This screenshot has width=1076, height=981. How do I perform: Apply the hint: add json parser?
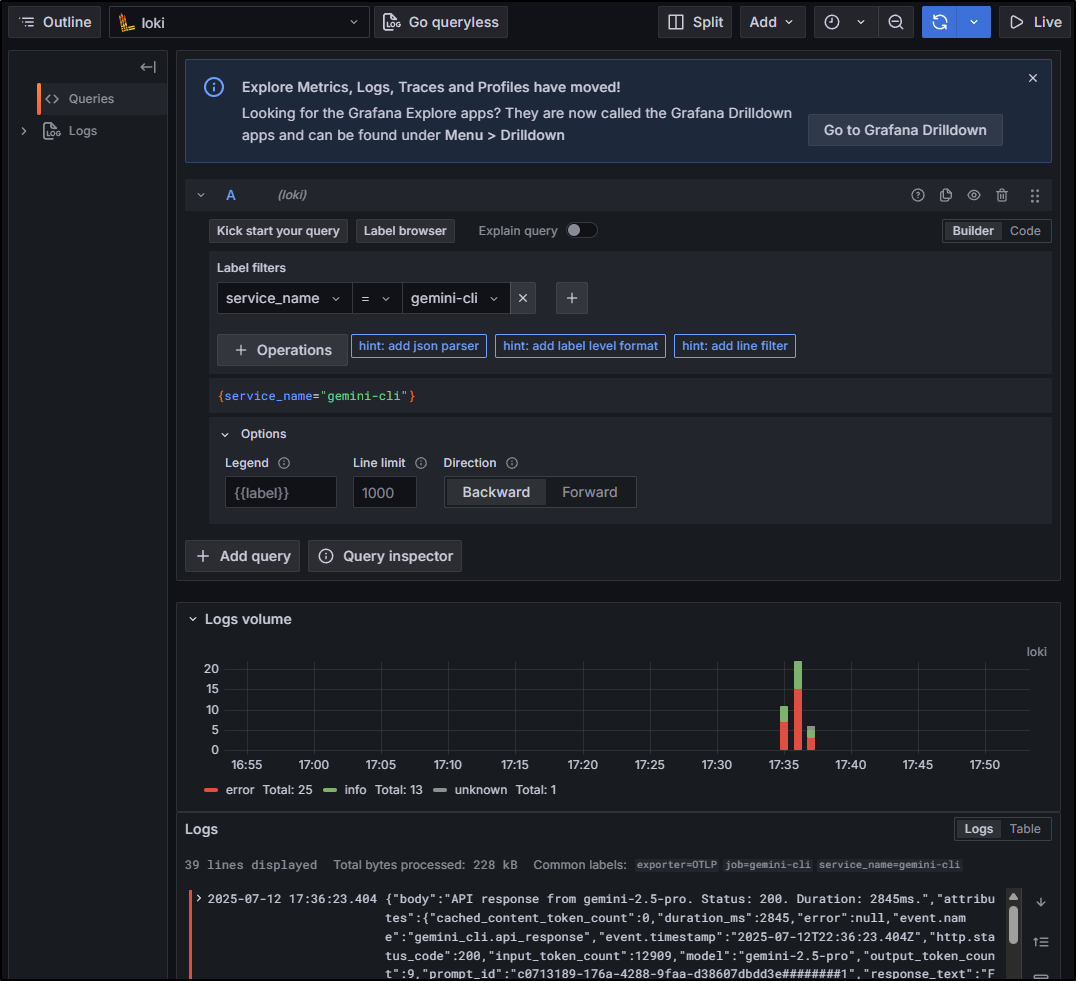(419, 346)
